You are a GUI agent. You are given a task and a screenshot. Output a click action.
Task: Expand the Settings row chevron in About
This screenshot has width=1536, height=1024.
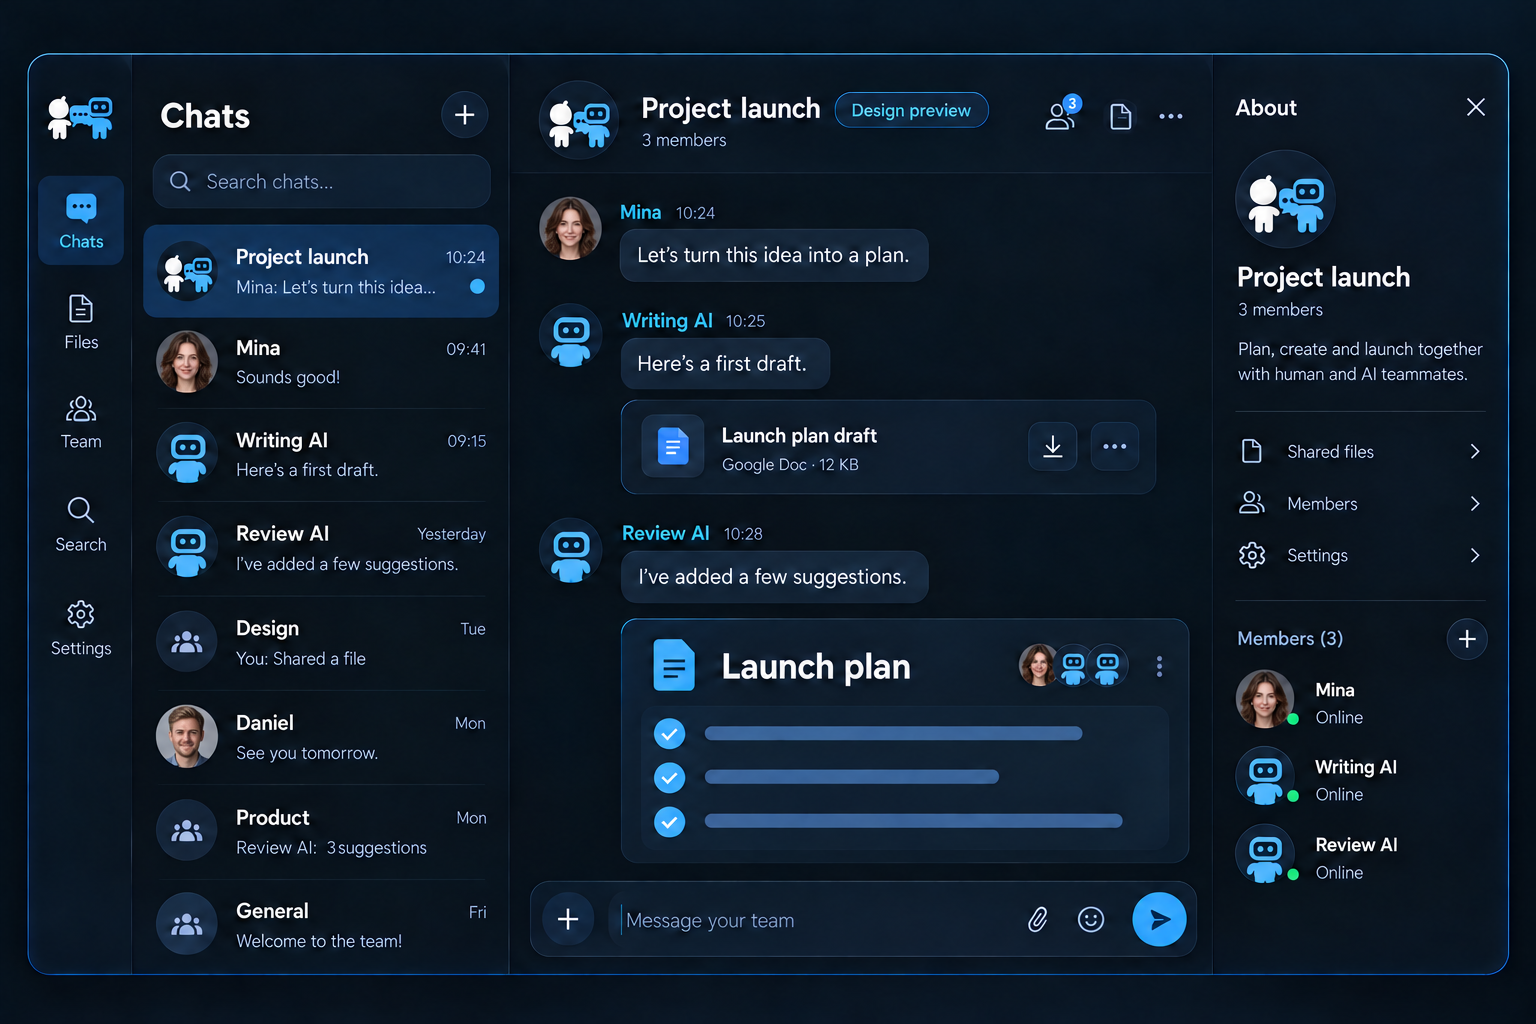pyautogui.click(x=1475, y=555)
